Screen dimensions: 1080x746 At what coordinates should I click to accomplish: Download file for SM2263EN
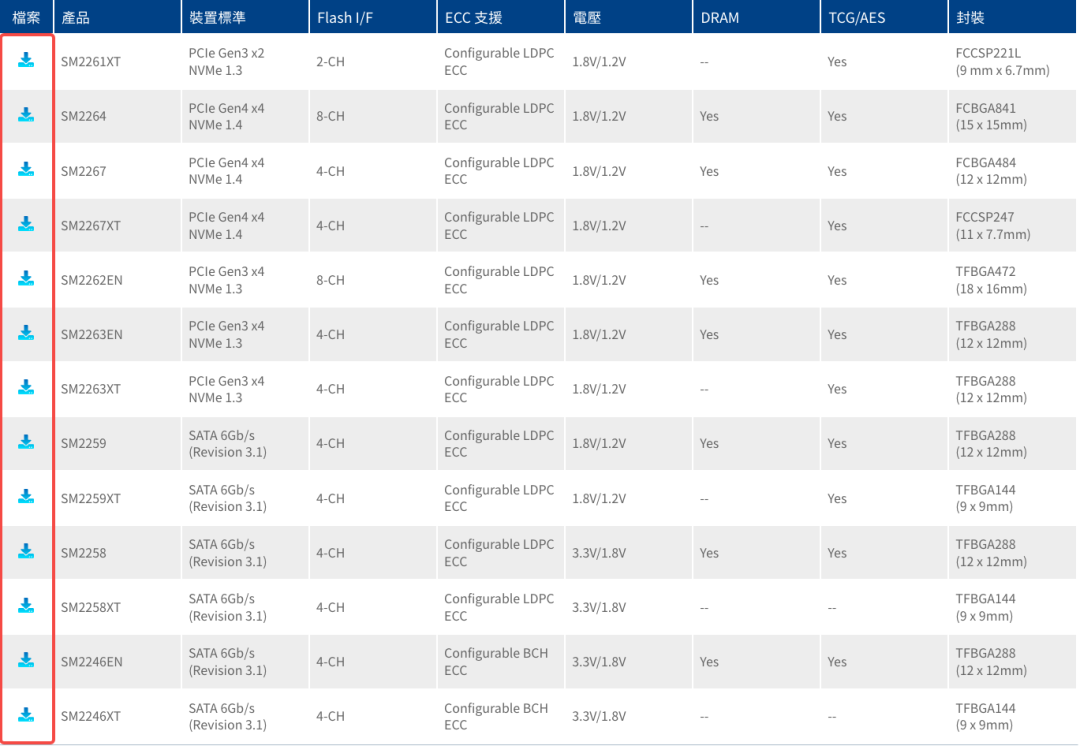pyautogui.click(x=26, y=333)
